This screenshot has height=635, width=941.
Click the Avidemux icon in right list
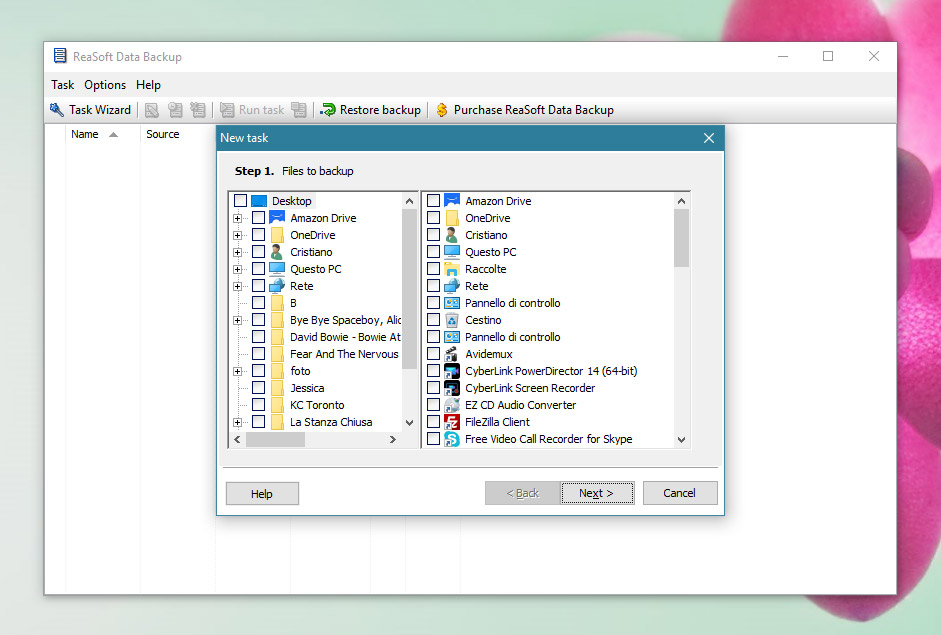pyautogui.click(x=451, y=354)
